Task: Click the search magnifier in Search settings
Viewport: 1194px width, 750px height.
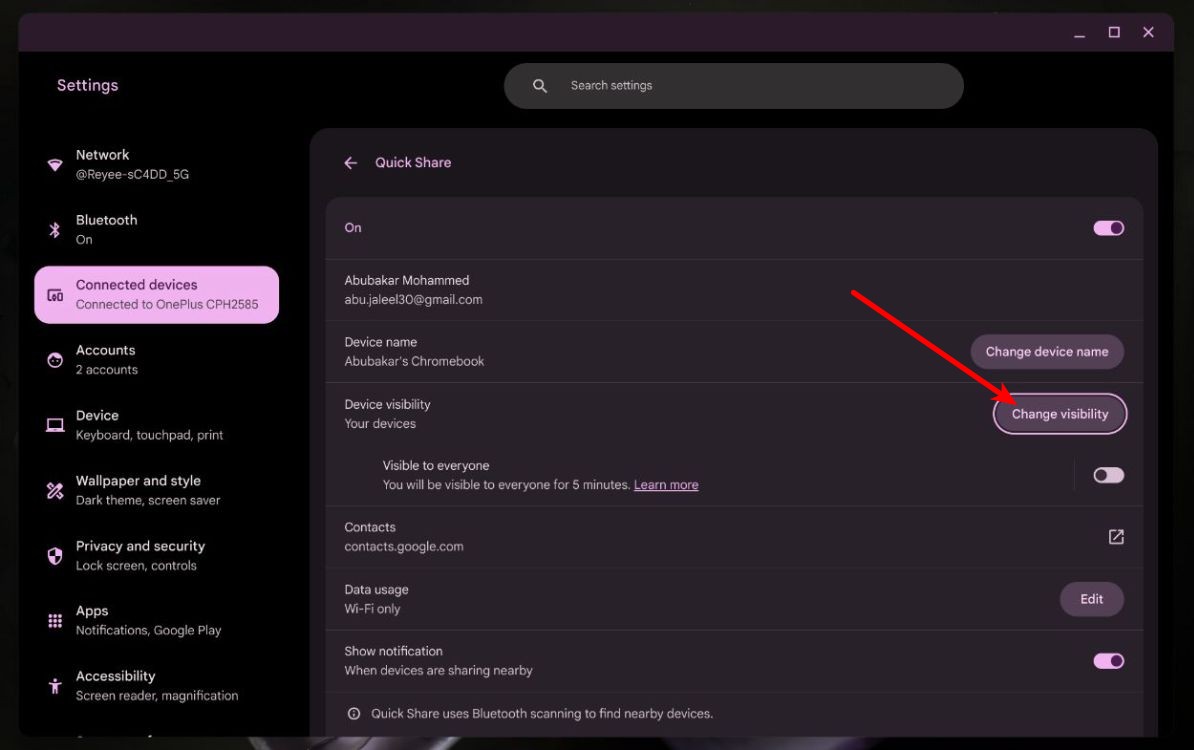Action: (540, 85)
